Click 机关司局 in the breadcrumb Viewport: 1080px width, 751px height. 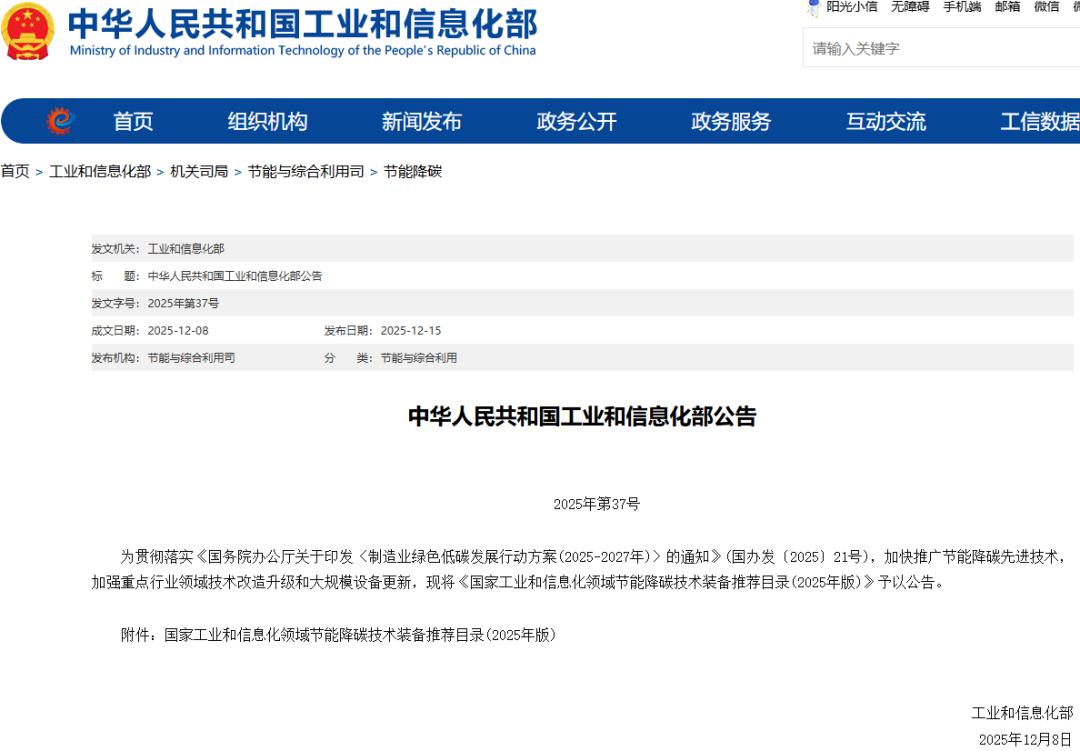[x=199, y=172]
